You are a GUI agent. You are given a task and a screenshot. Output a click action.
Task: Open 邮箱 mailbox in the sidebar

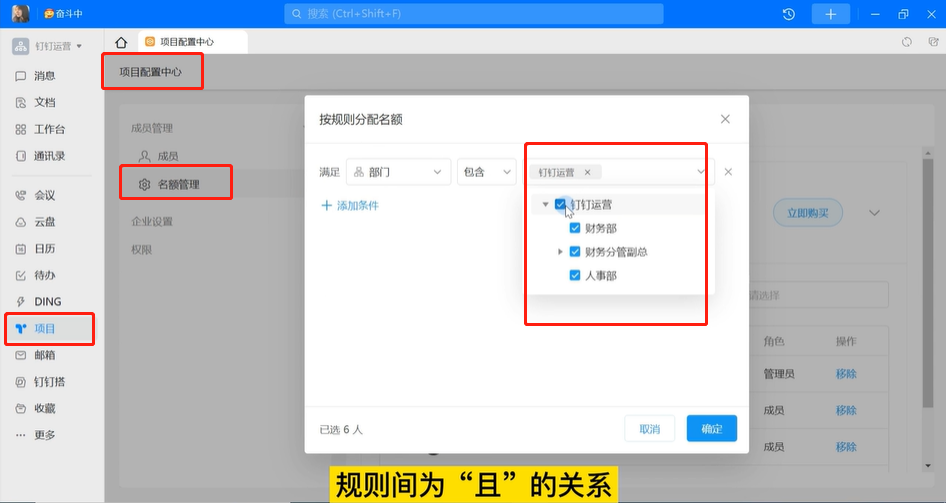click(44, 355)
